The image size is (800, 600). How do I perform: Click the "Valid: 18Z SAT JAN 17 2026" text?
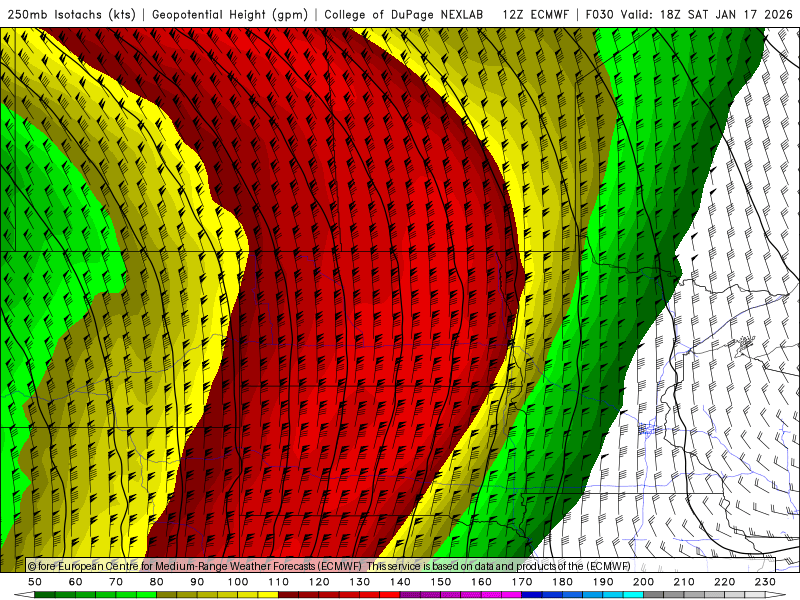[x=707, y=14]
